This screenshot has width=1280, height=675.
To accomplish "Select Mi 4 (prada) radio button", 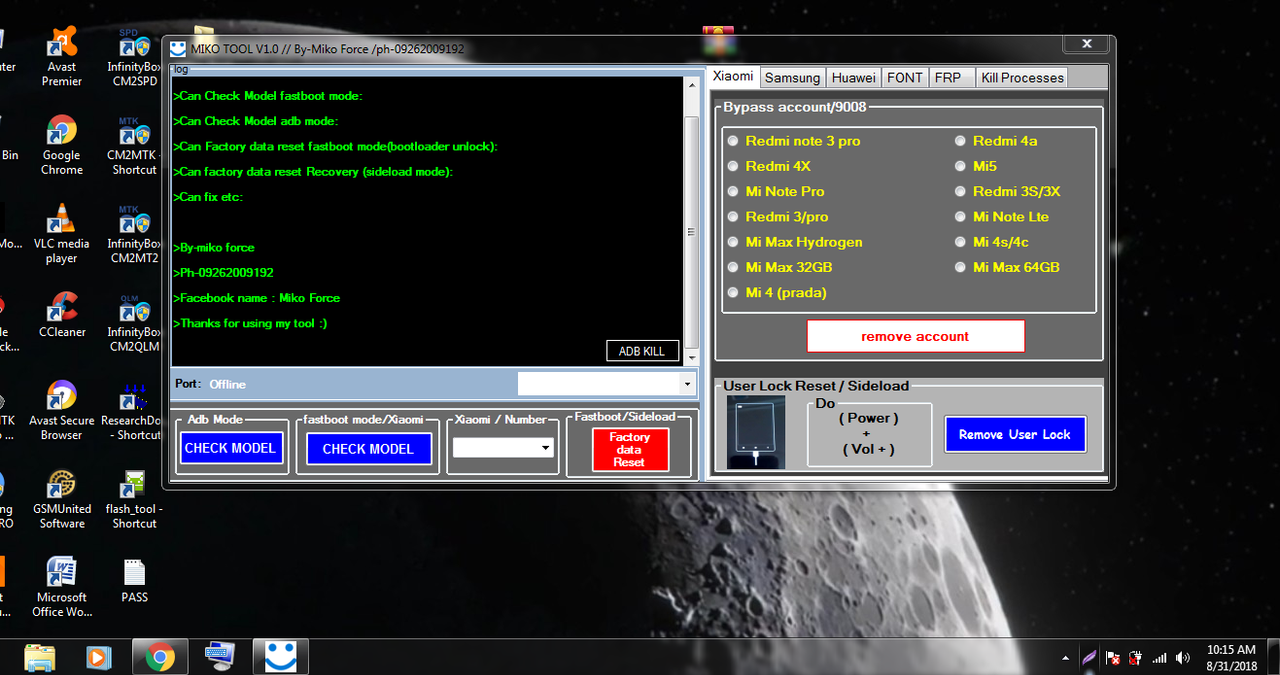I will coord(734,293).
